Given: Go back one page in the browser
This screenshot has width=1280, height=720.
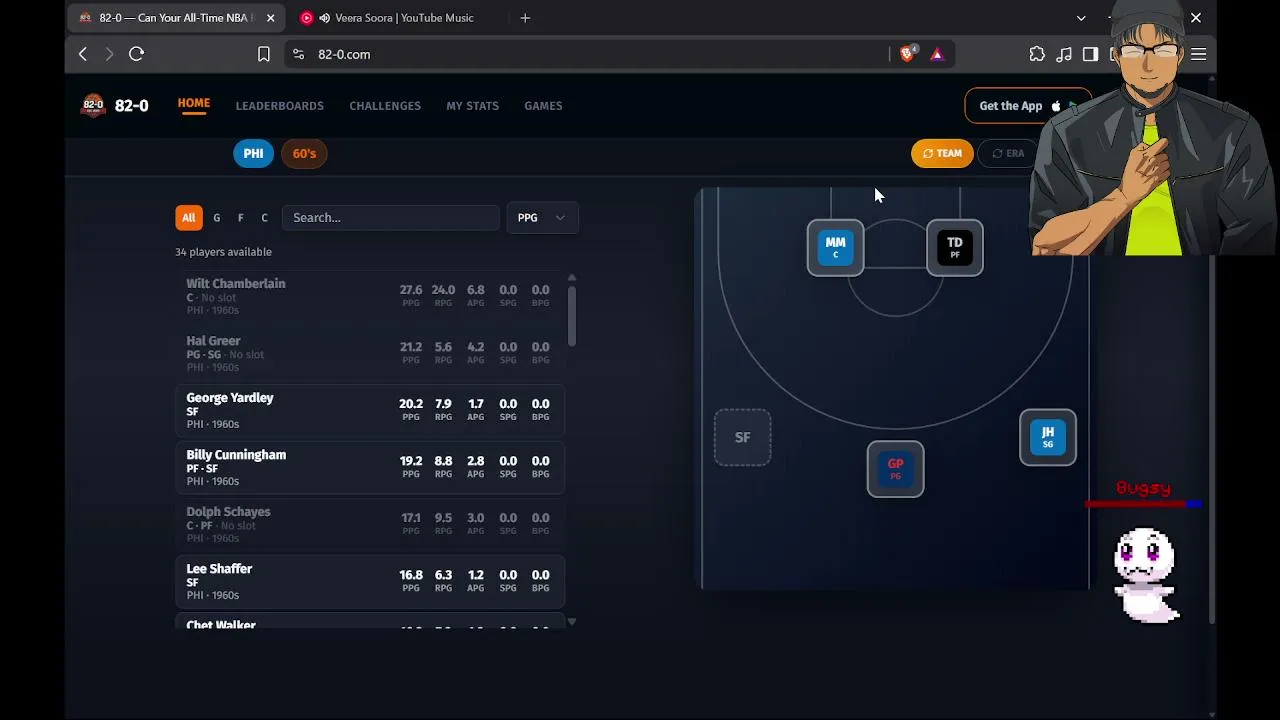Looking at the screenshot, I should tap(83, 54).
